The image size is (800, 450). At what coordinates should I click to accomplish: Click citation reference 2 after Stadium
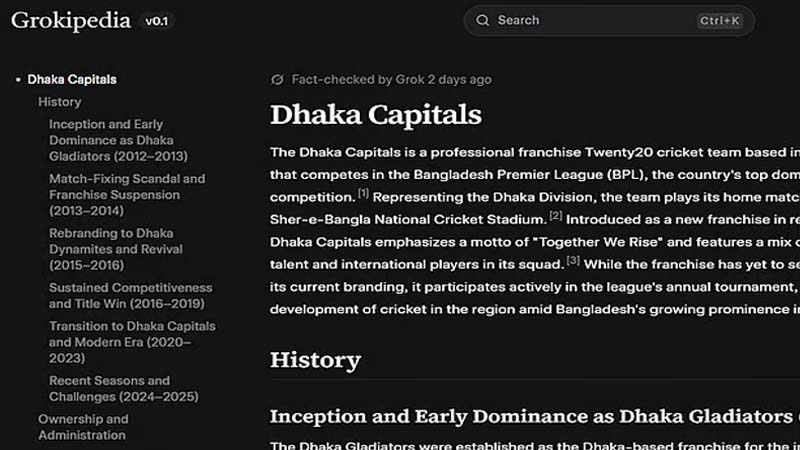[x=556, y=215]
